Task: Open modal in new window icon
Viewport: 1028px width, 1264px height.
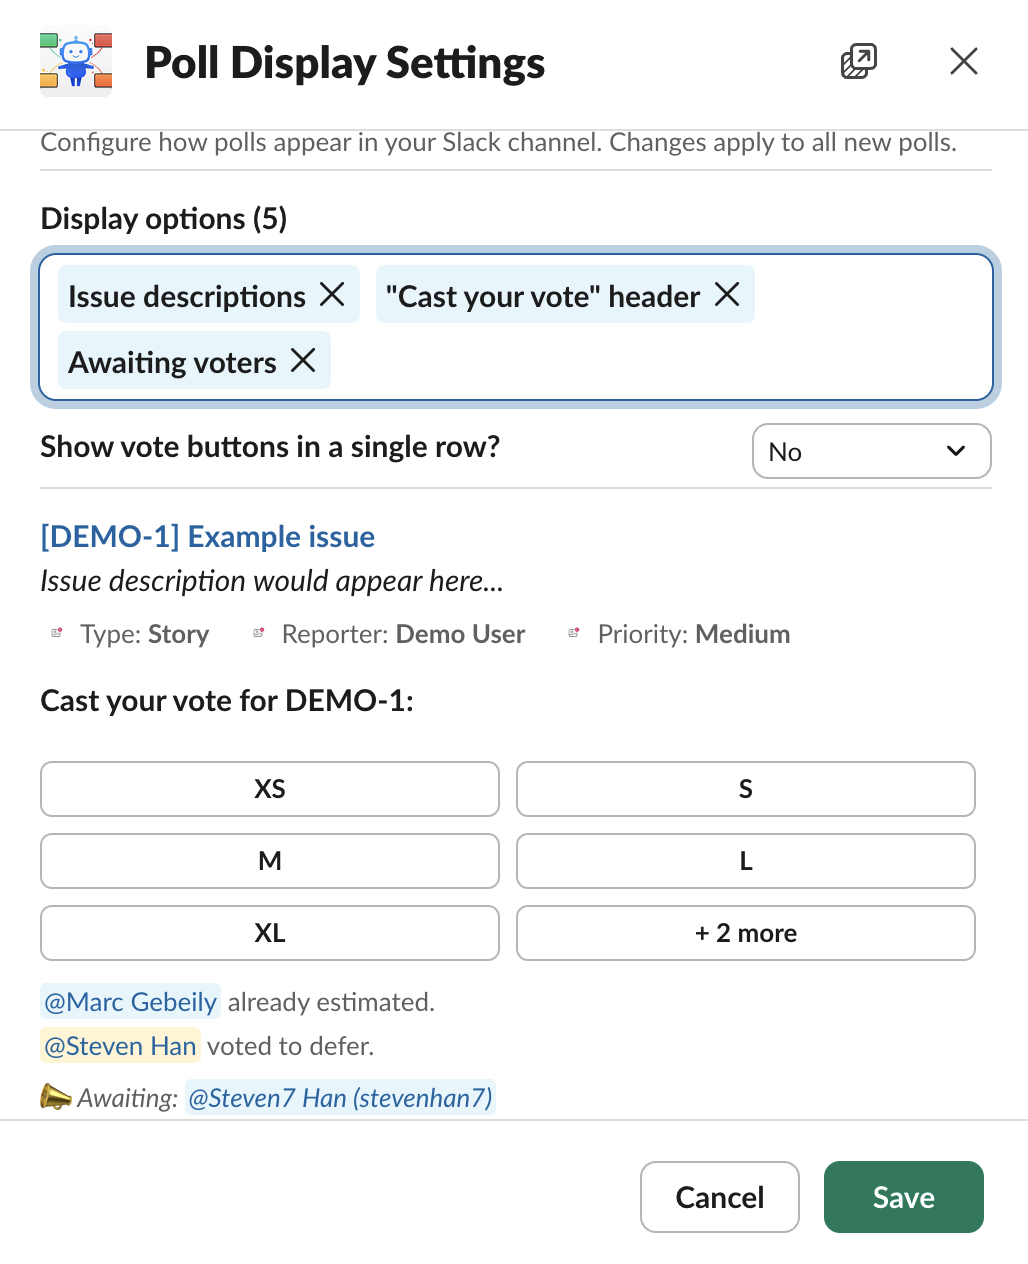Action: [858, 62]
